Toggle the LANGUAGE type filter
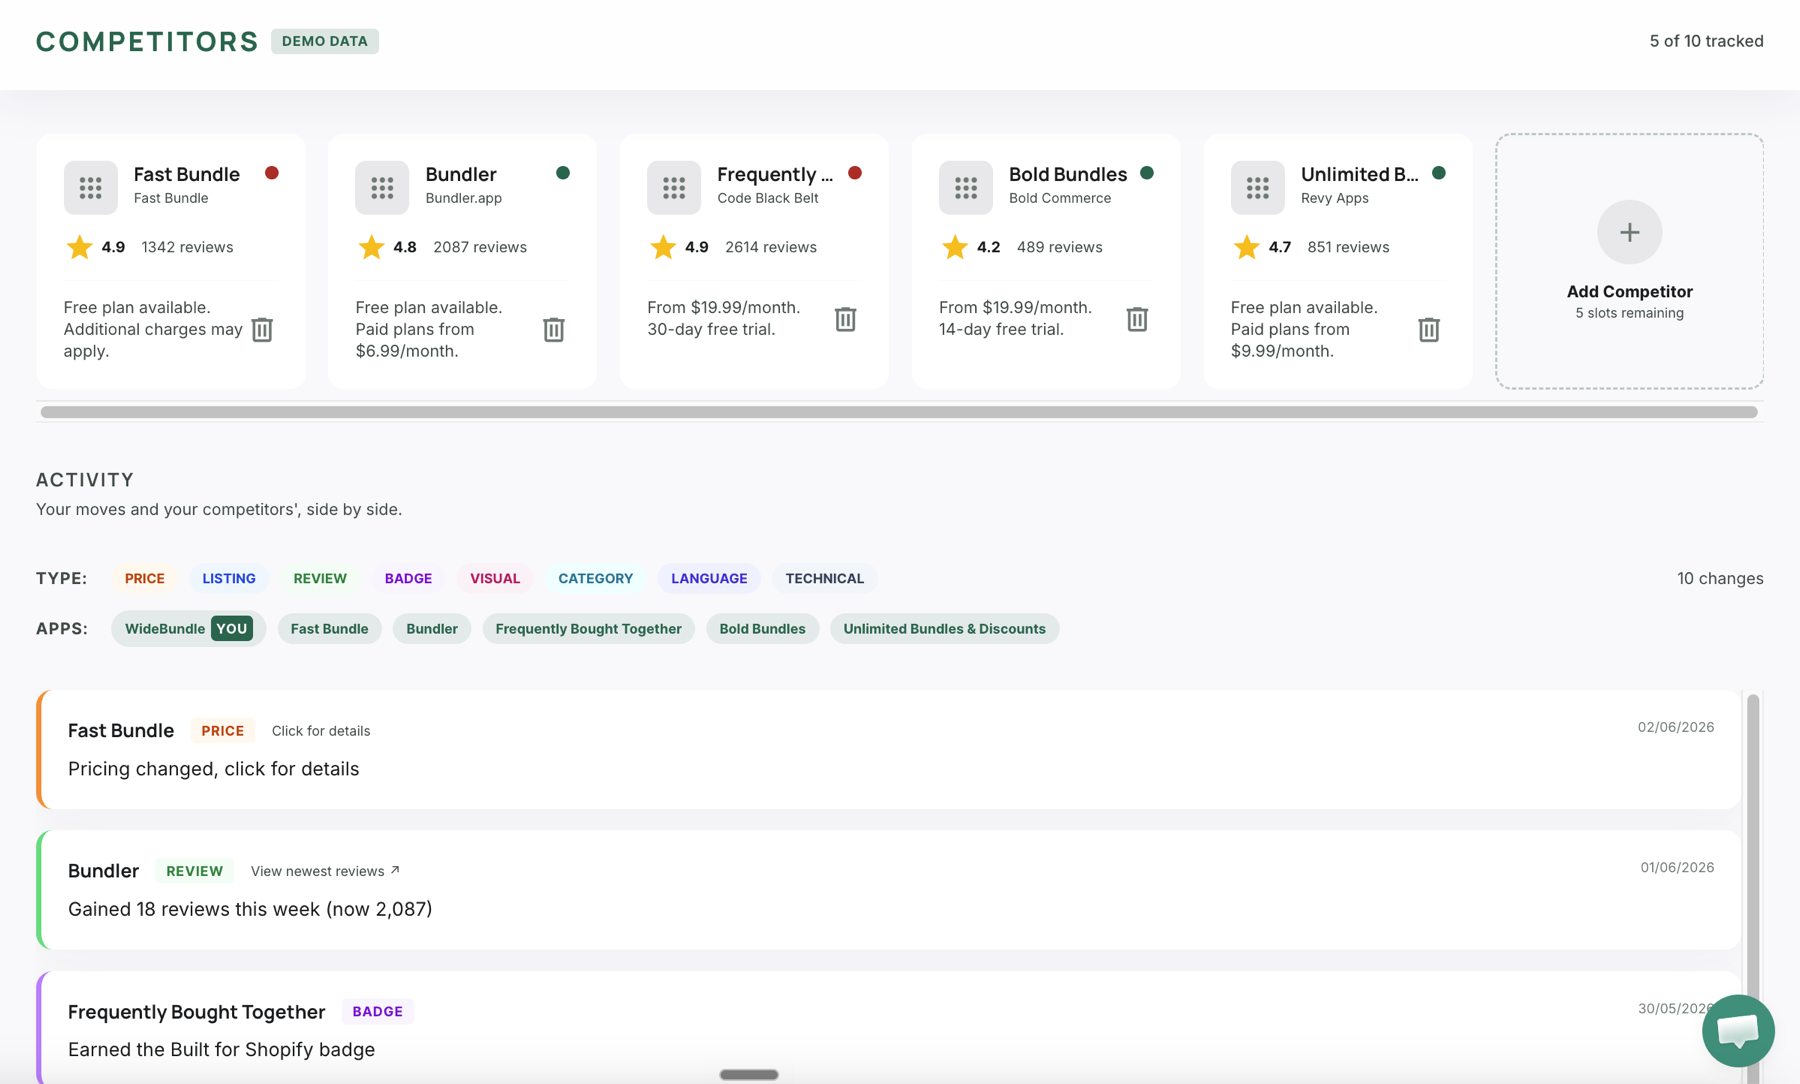 (709, 578)
